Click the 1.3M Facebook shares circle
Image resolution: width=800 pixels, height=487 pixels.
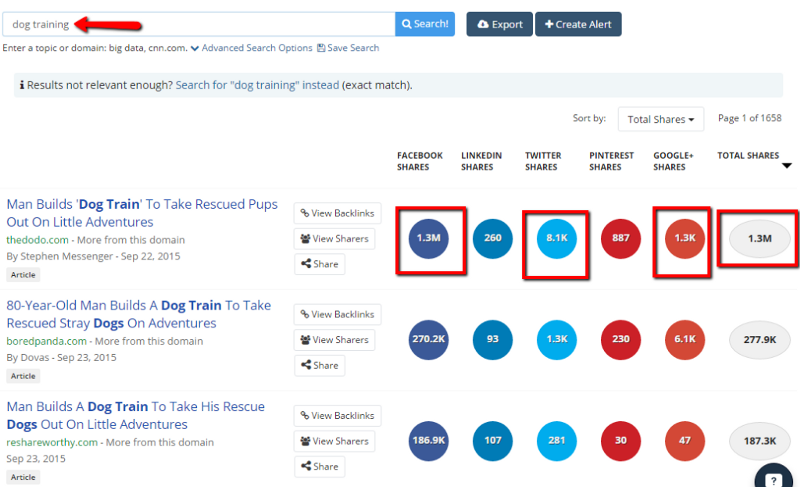click(x=429, y=238)
